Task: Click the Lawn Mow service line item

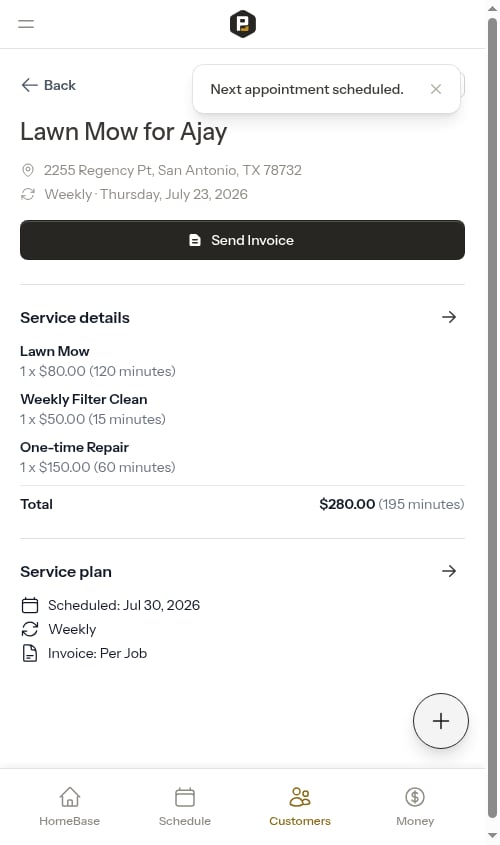Action: pyautogui.click(x=98, y=361)
